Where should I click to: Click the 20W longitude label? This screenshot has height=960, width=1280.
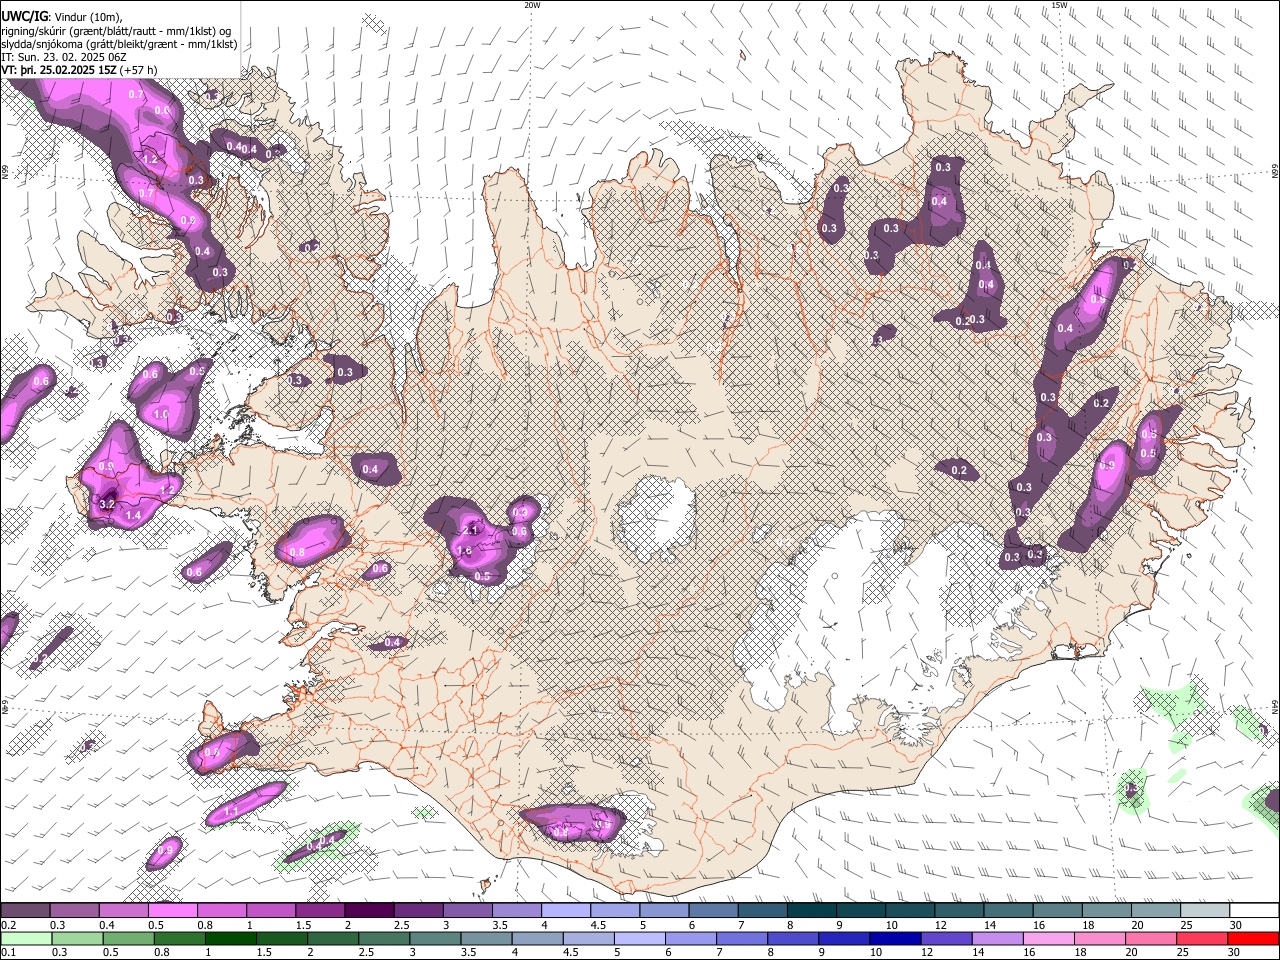pyautogui.click(x=532, y=5)
